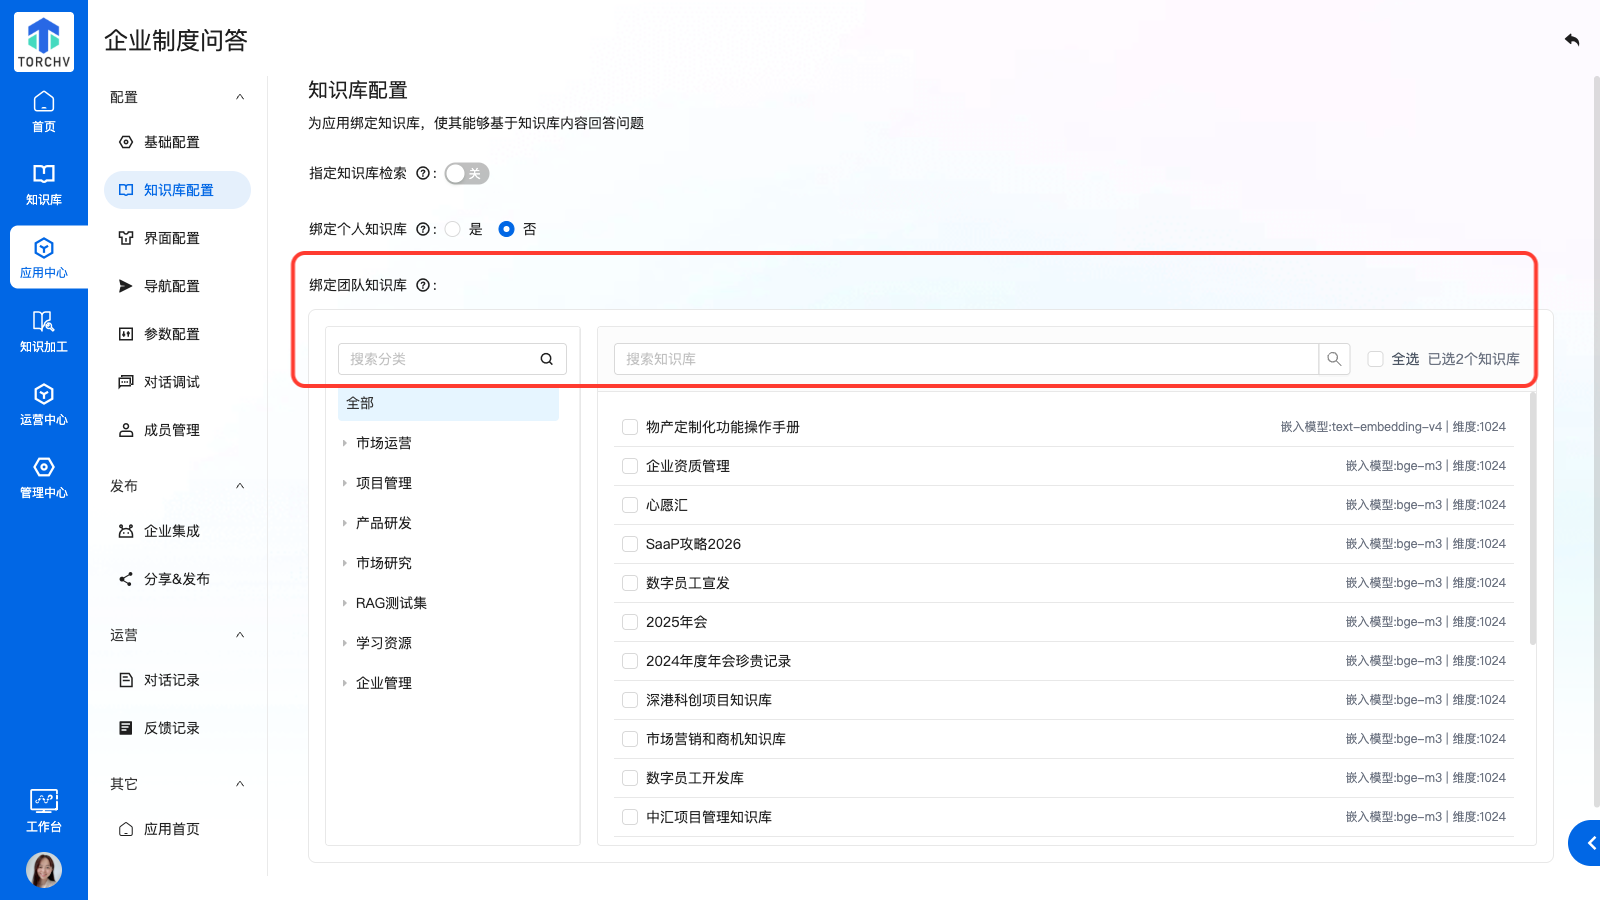Click help icon next to 绑定团队知识库
Viewport: 1600px width, 900px height.
pos(423,286)
